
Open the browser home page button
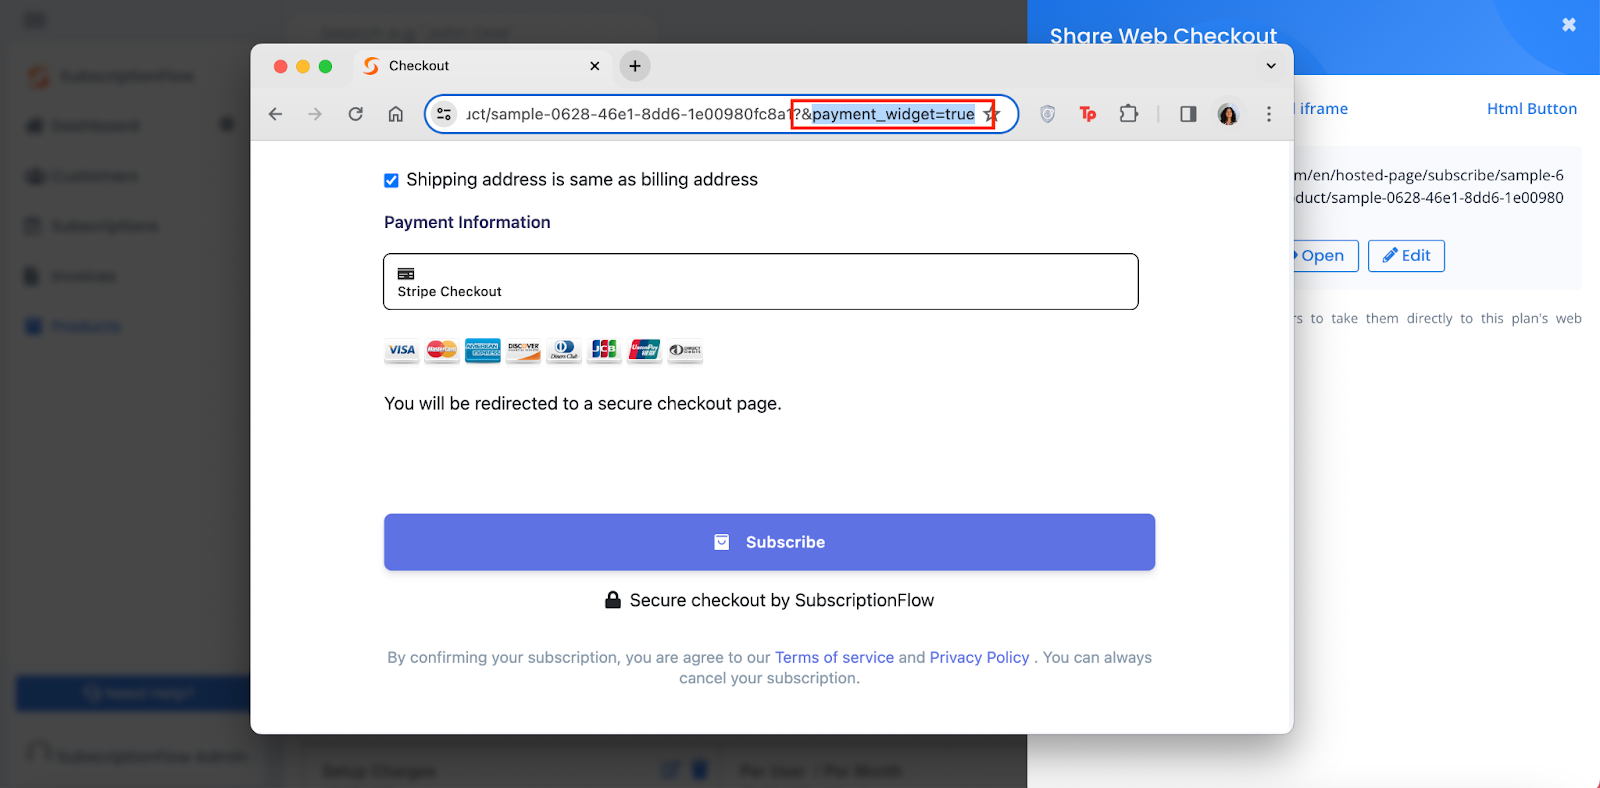(x=396, y=114)
